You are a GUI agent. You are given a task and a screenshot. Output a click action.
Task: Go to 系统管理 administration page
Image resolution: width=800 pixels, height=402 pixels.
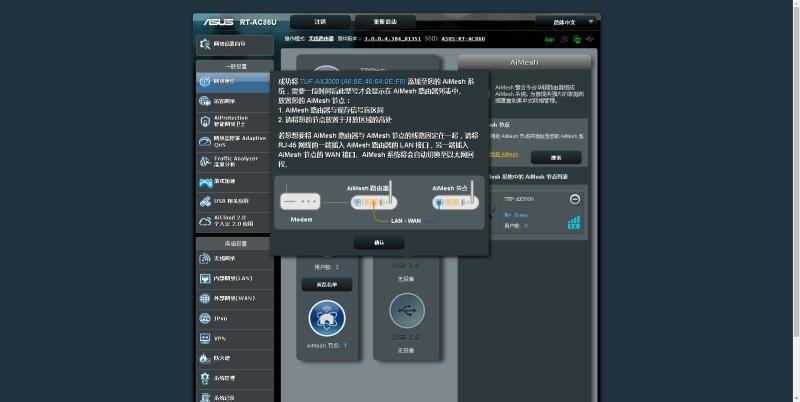pos(235,379)
